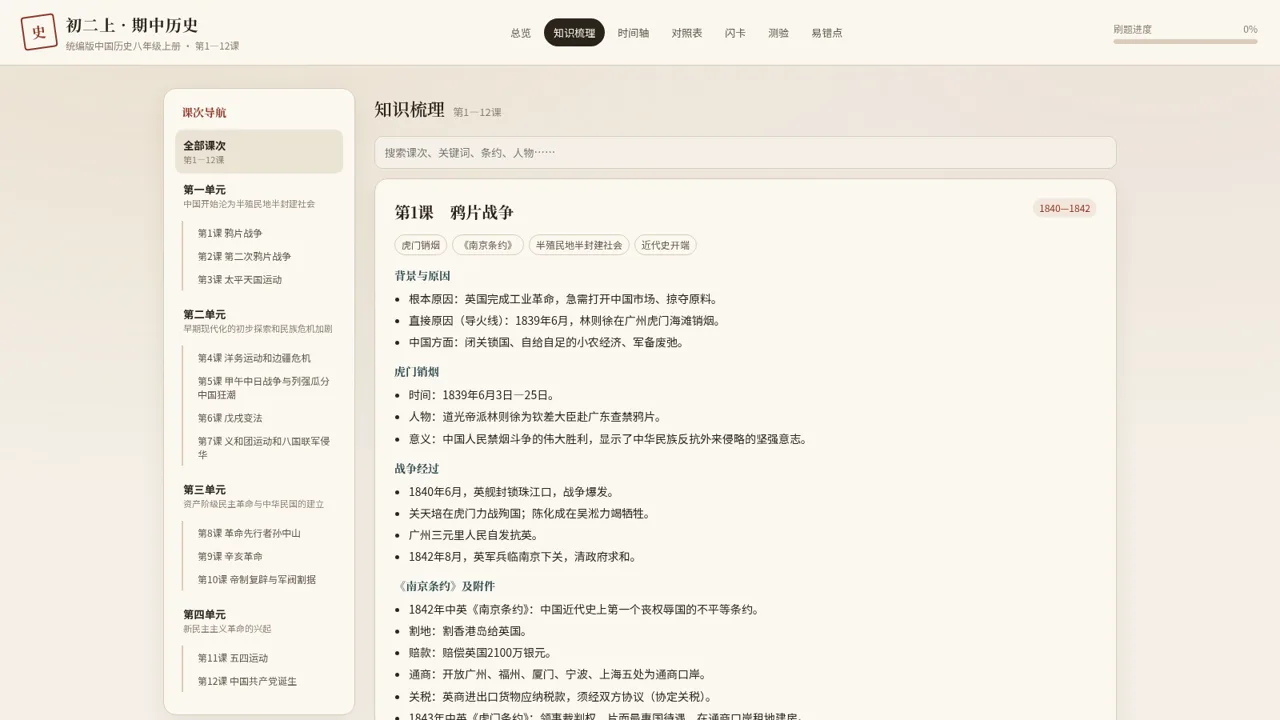
Task: Open 第8课 革命先行者孙中山
Action: [x=249, y=534]
